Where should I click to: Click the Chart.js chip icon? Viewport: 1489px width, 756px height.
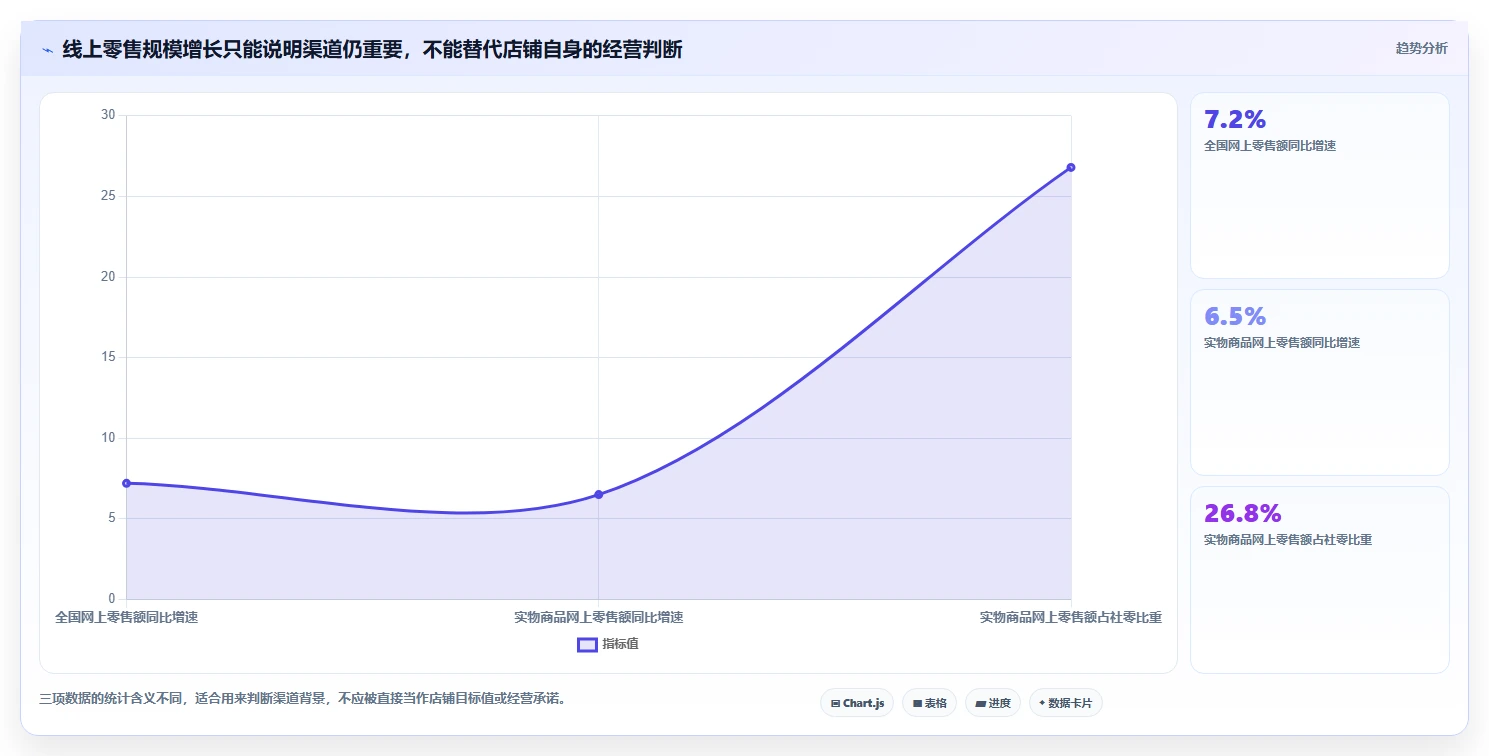[x=835, y=704]
